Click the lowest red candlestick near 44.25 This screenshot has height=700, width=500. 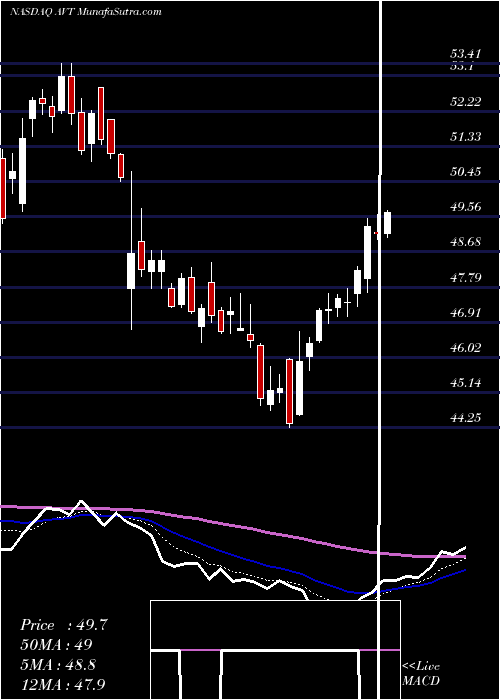coord(290,392)
